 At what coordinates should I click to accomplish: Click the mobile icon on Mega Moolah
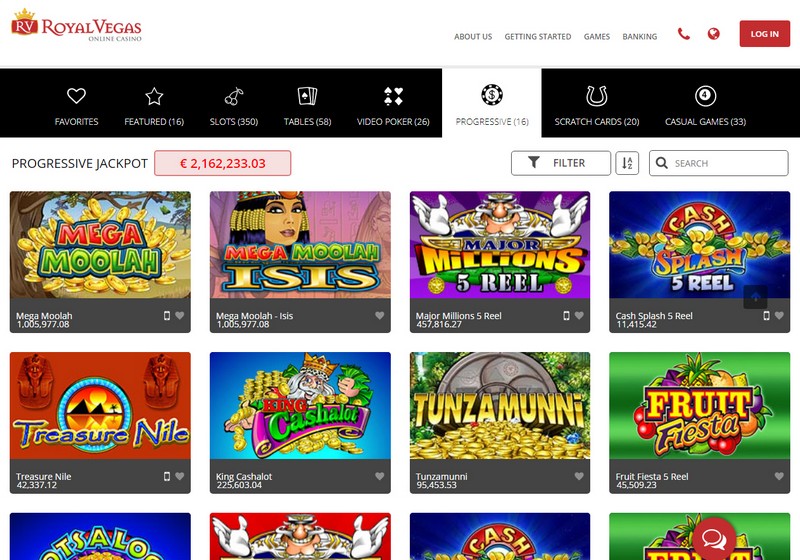coord(167,316)
